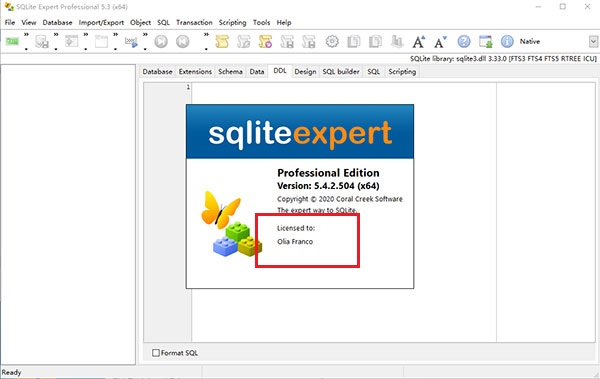This screenshot has height=379, width=600.
Task: Click the SQLite library version text
Action: (x=503, y=59)
